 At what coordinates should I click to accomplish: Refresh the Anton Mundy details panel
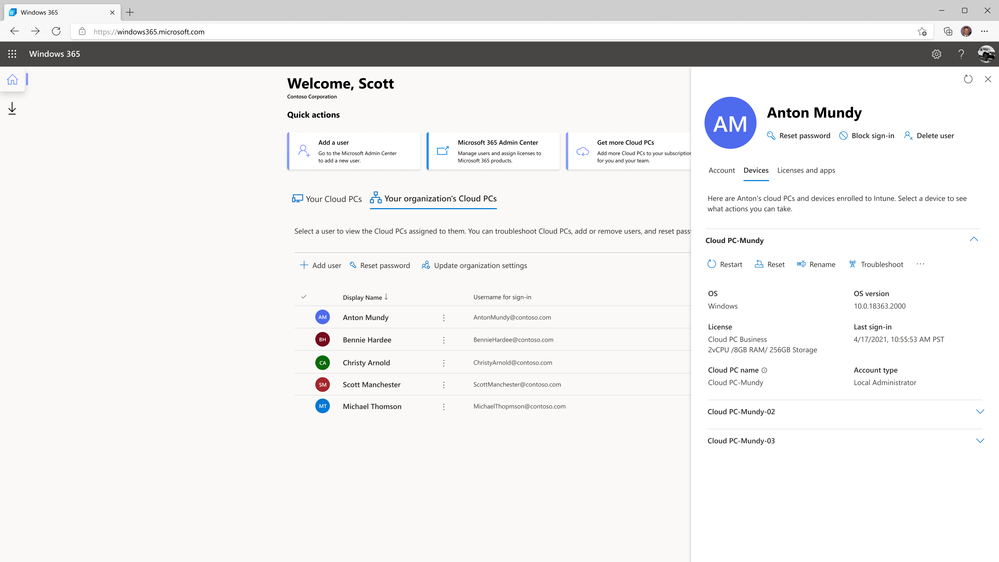968,79
